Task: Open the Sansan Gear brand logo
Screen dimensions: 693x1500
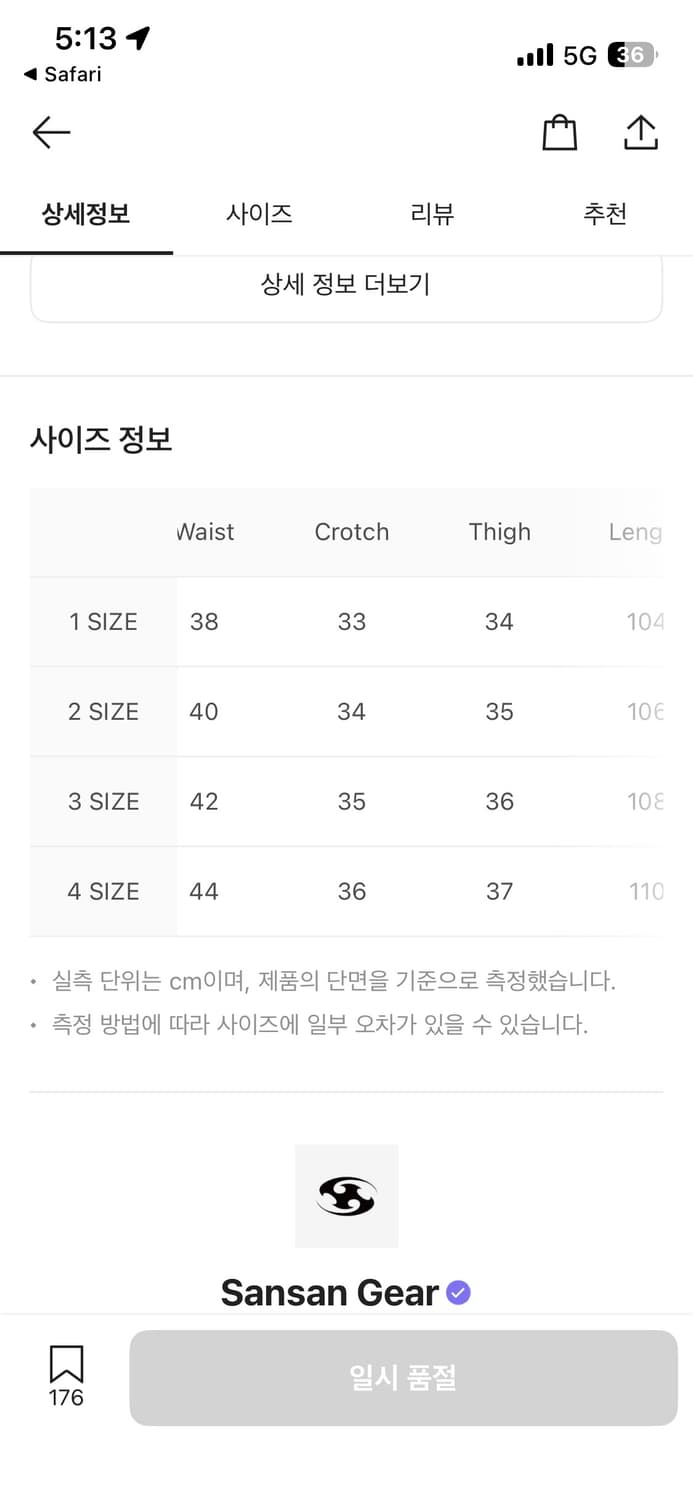Action: (x=346, y=1196)
